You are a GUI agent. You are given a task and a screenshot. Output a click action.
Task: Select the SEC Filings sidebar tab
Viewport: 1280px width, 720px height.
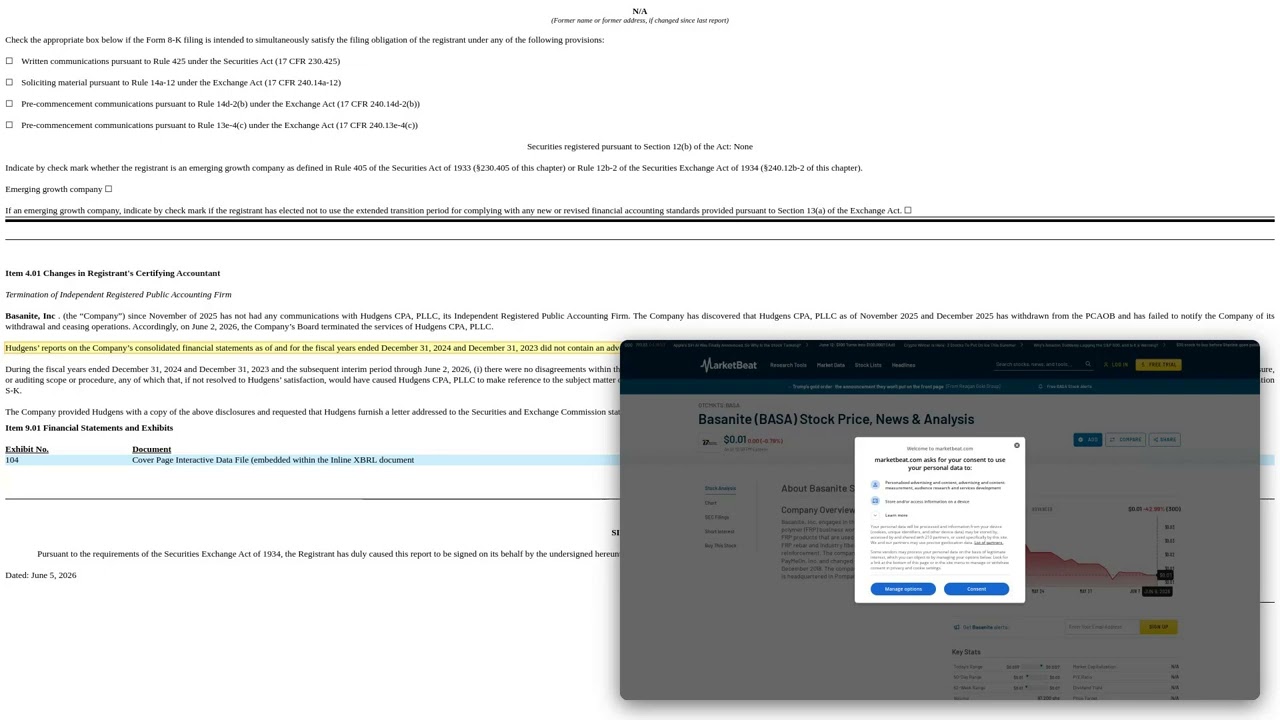(717, 517)
